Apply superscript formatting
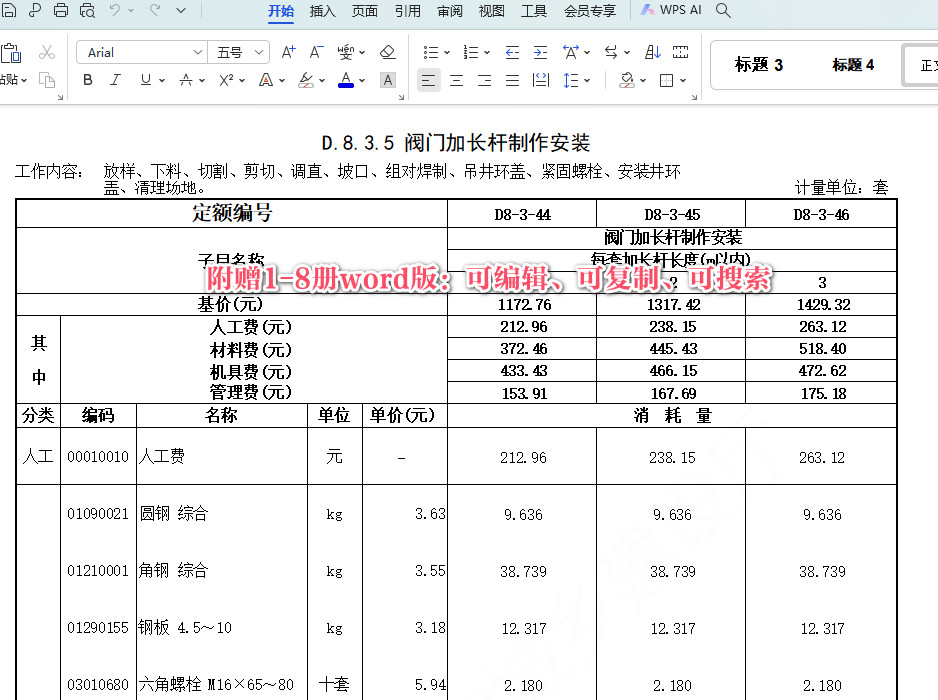The image size is (938, 700). click(224, 80)
